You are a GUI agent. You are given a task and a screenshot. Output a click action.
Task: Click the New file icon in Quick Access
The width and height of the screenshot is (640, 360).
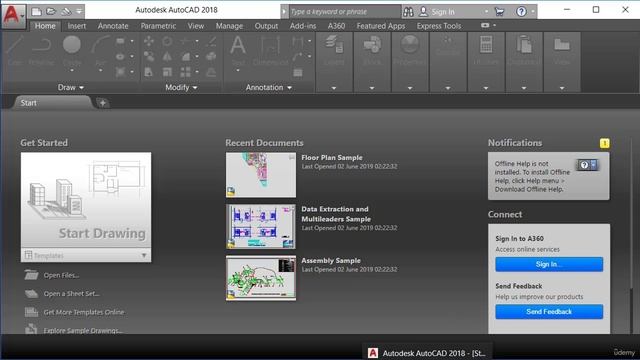coord(36,11)
